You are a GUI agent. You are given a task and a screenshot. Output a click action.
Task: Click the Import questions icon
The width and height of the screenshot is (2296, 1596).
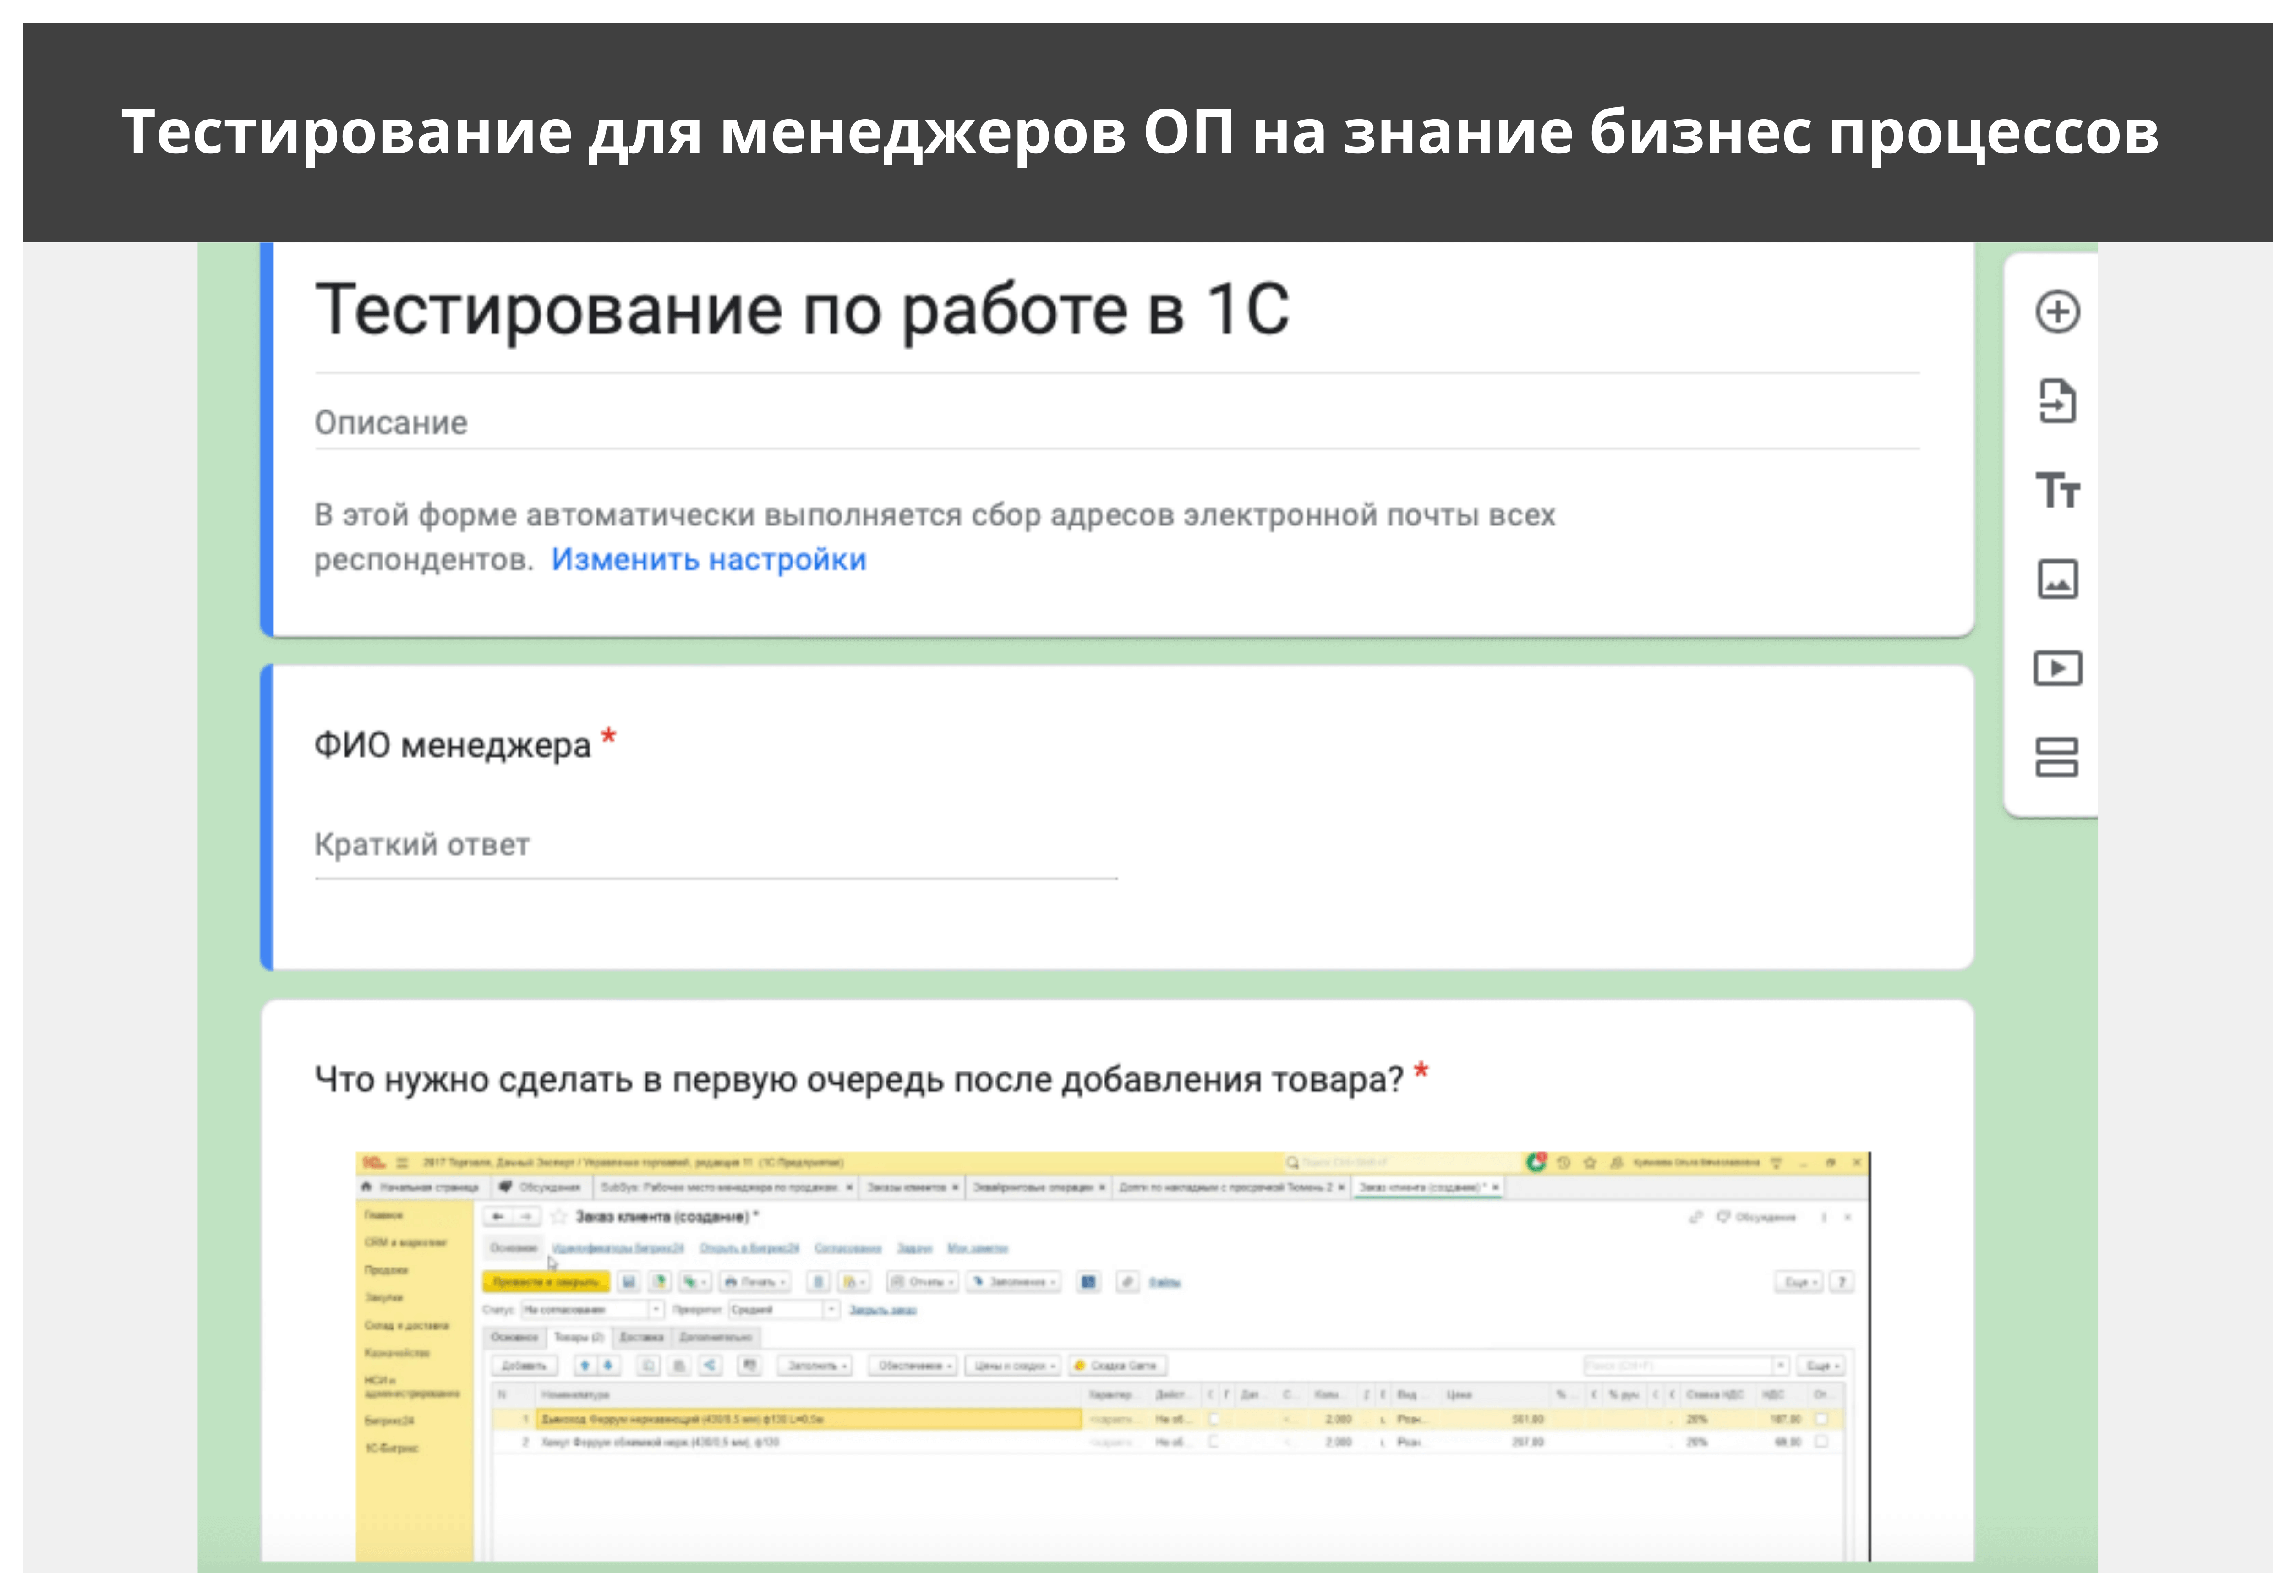pos(2057,401)
